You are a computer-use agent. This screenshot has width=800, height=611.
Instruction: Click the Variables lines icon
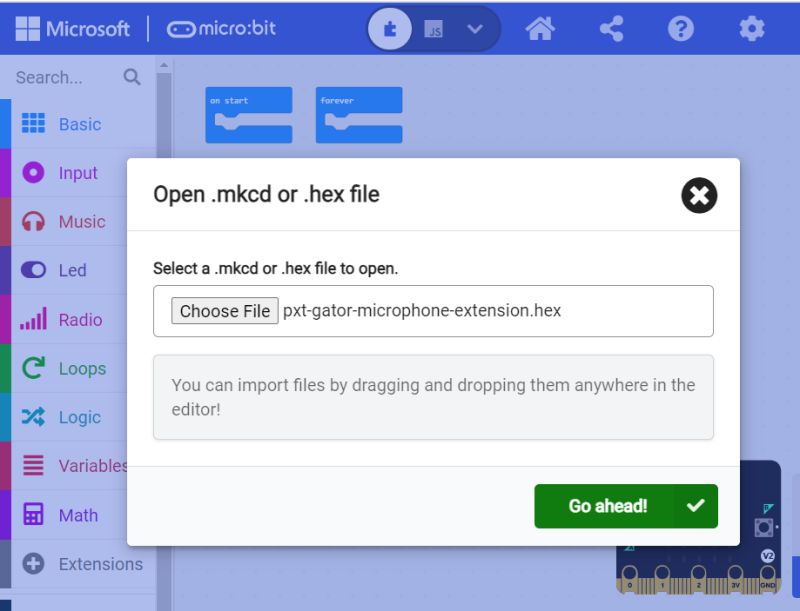33,465
